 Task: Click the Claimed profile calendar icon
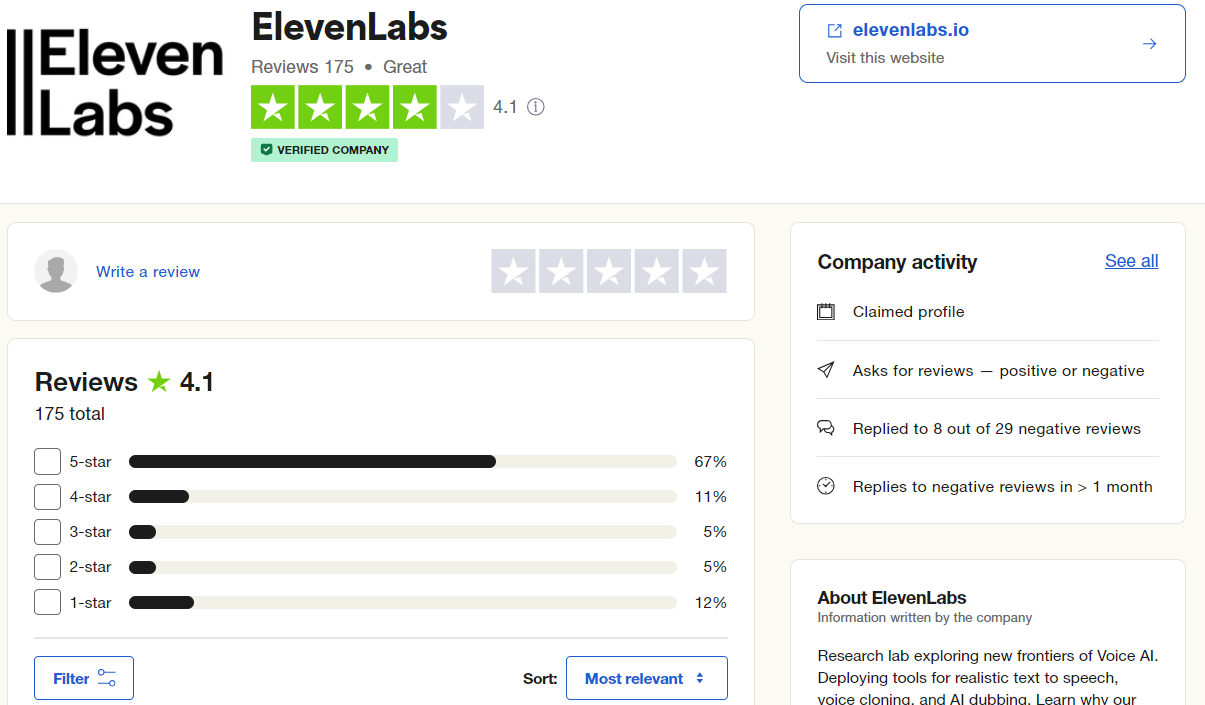(x=826, y=312)
